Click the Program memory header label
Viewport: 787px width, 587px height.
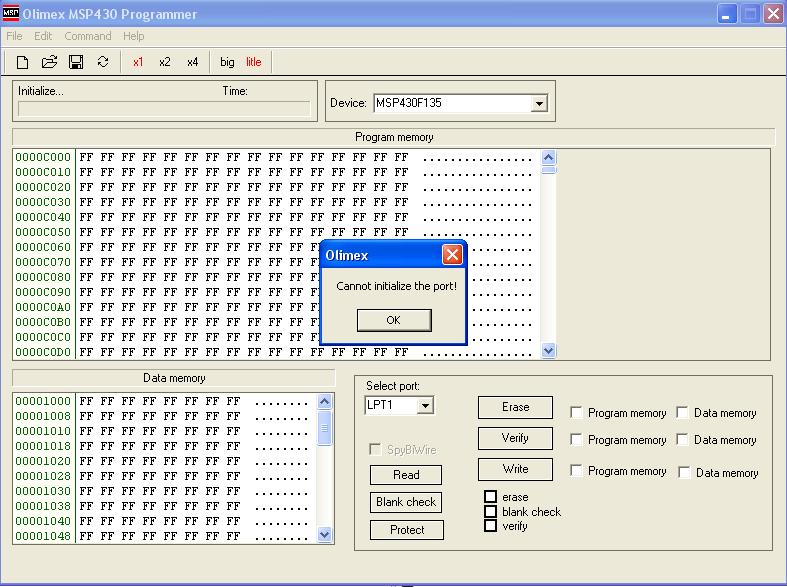click(x=394, y=137)
